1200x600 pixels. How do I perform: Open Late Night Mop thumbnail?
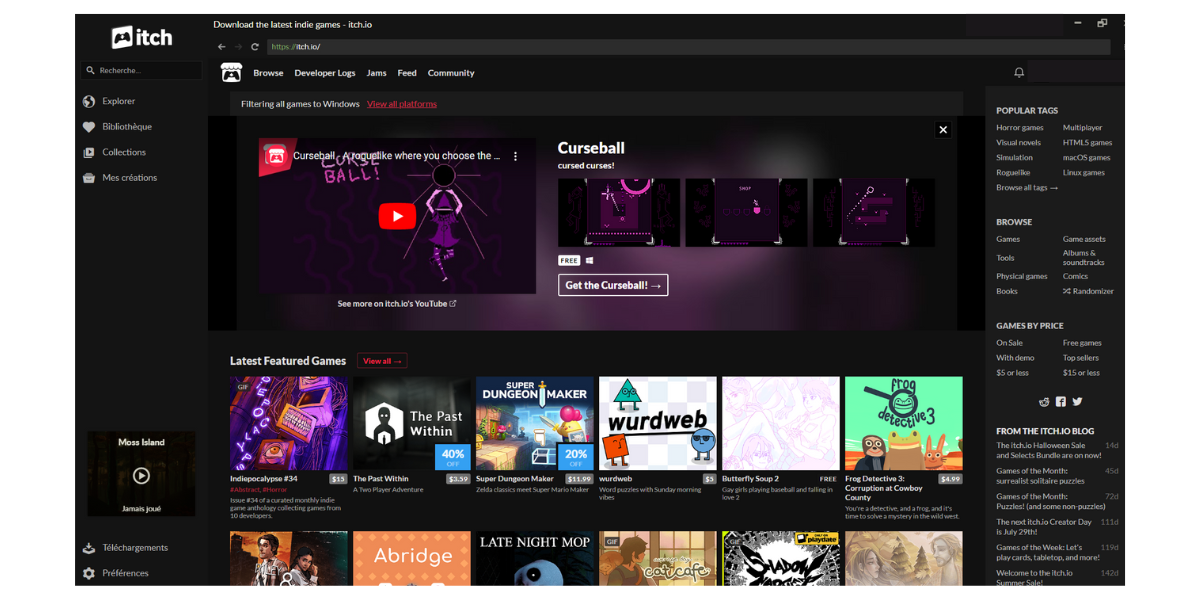tap(535, 558)
